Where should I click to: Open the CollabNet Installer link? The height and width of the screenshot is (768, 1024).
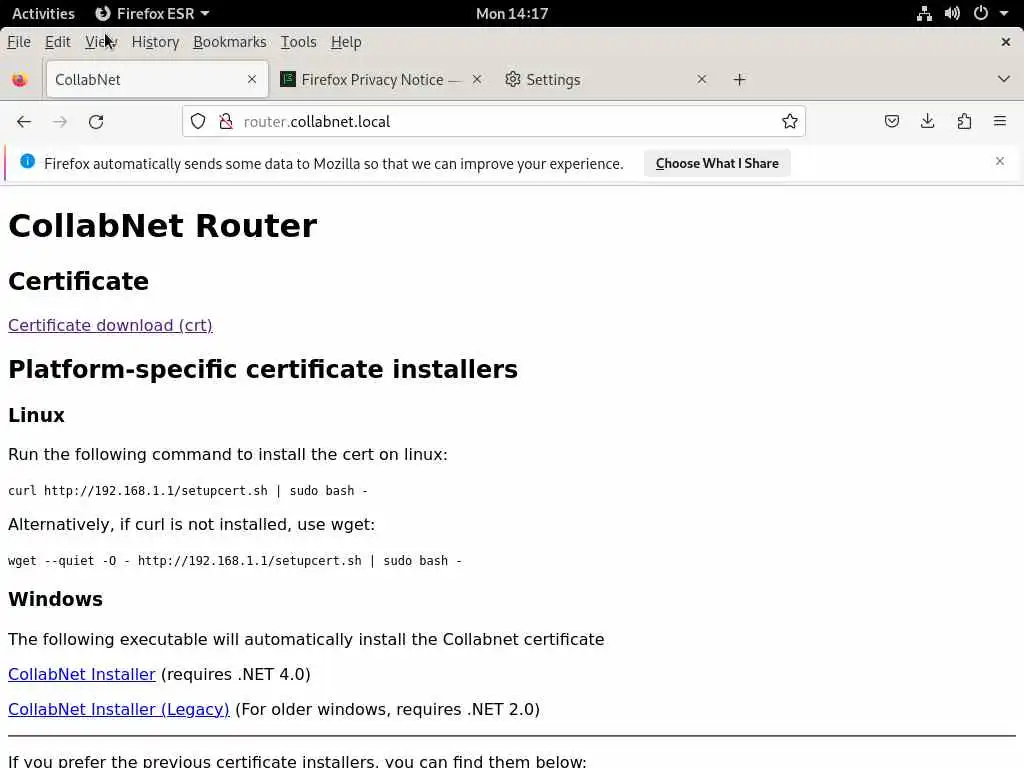[82, 674]
